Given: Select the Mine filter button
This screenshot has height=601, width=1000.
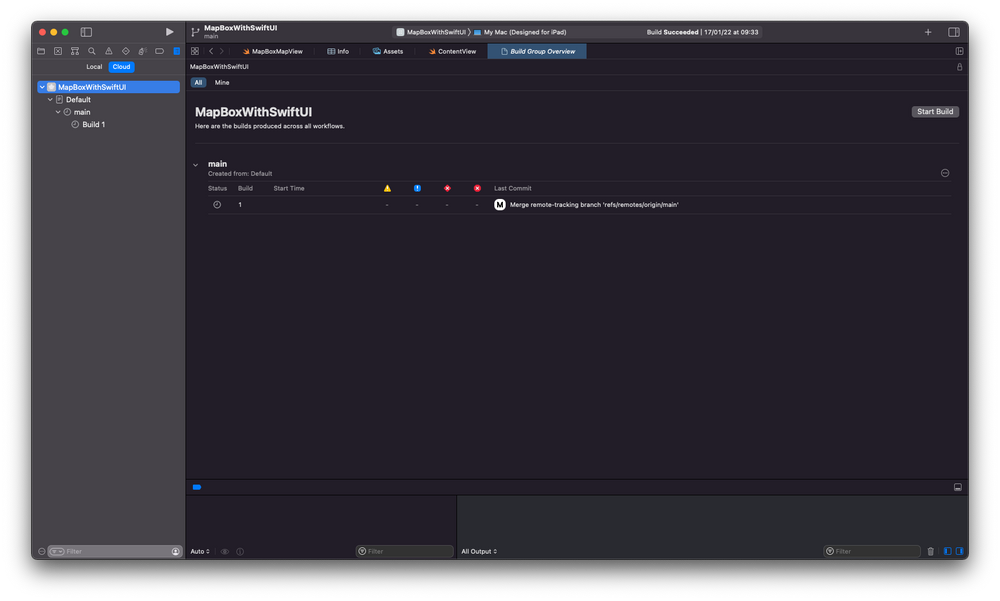Looking at the screenshot, I should pos(221,82).
